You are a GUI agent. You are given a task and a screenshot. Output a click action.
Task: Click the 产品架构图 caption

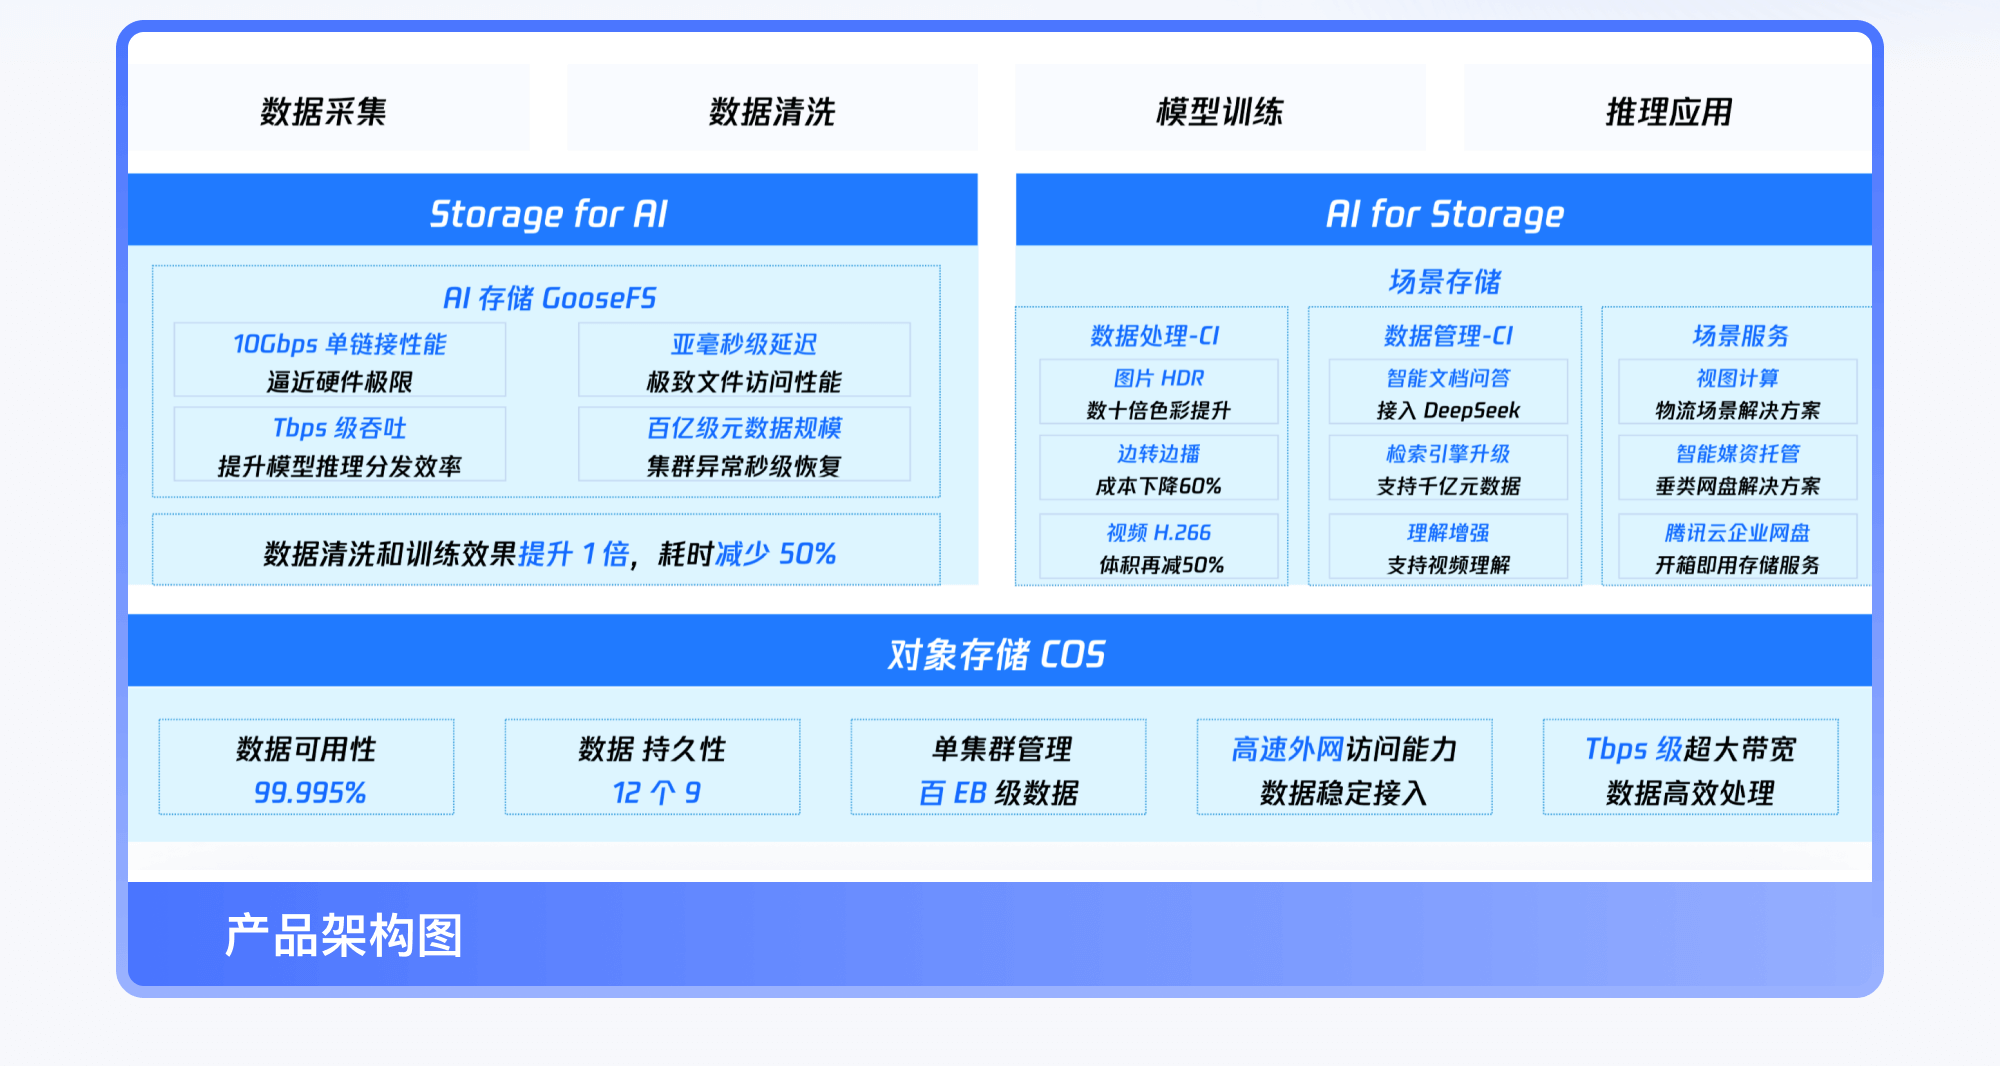coord(343,936)
